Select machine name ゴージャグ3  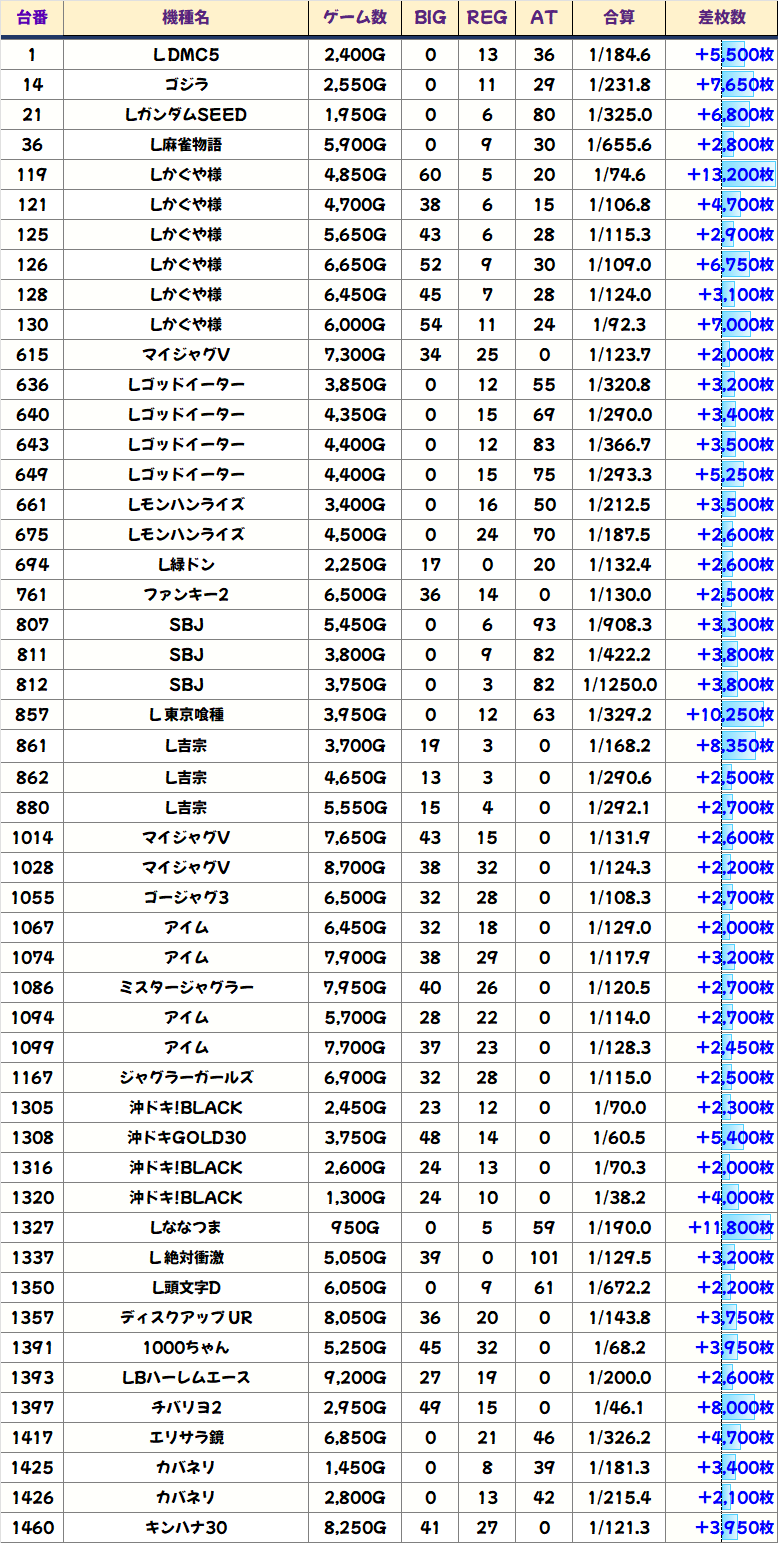coord(186,897)
